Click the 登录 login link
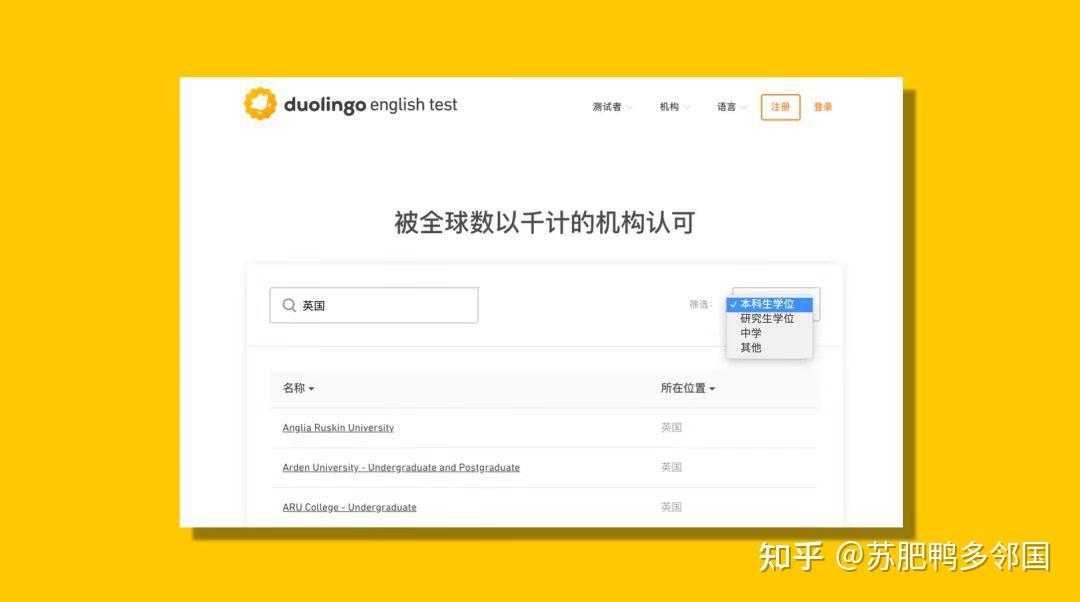Image resolution: width=1080 pixels, height=602 pixels. click(x=823, y=107)
